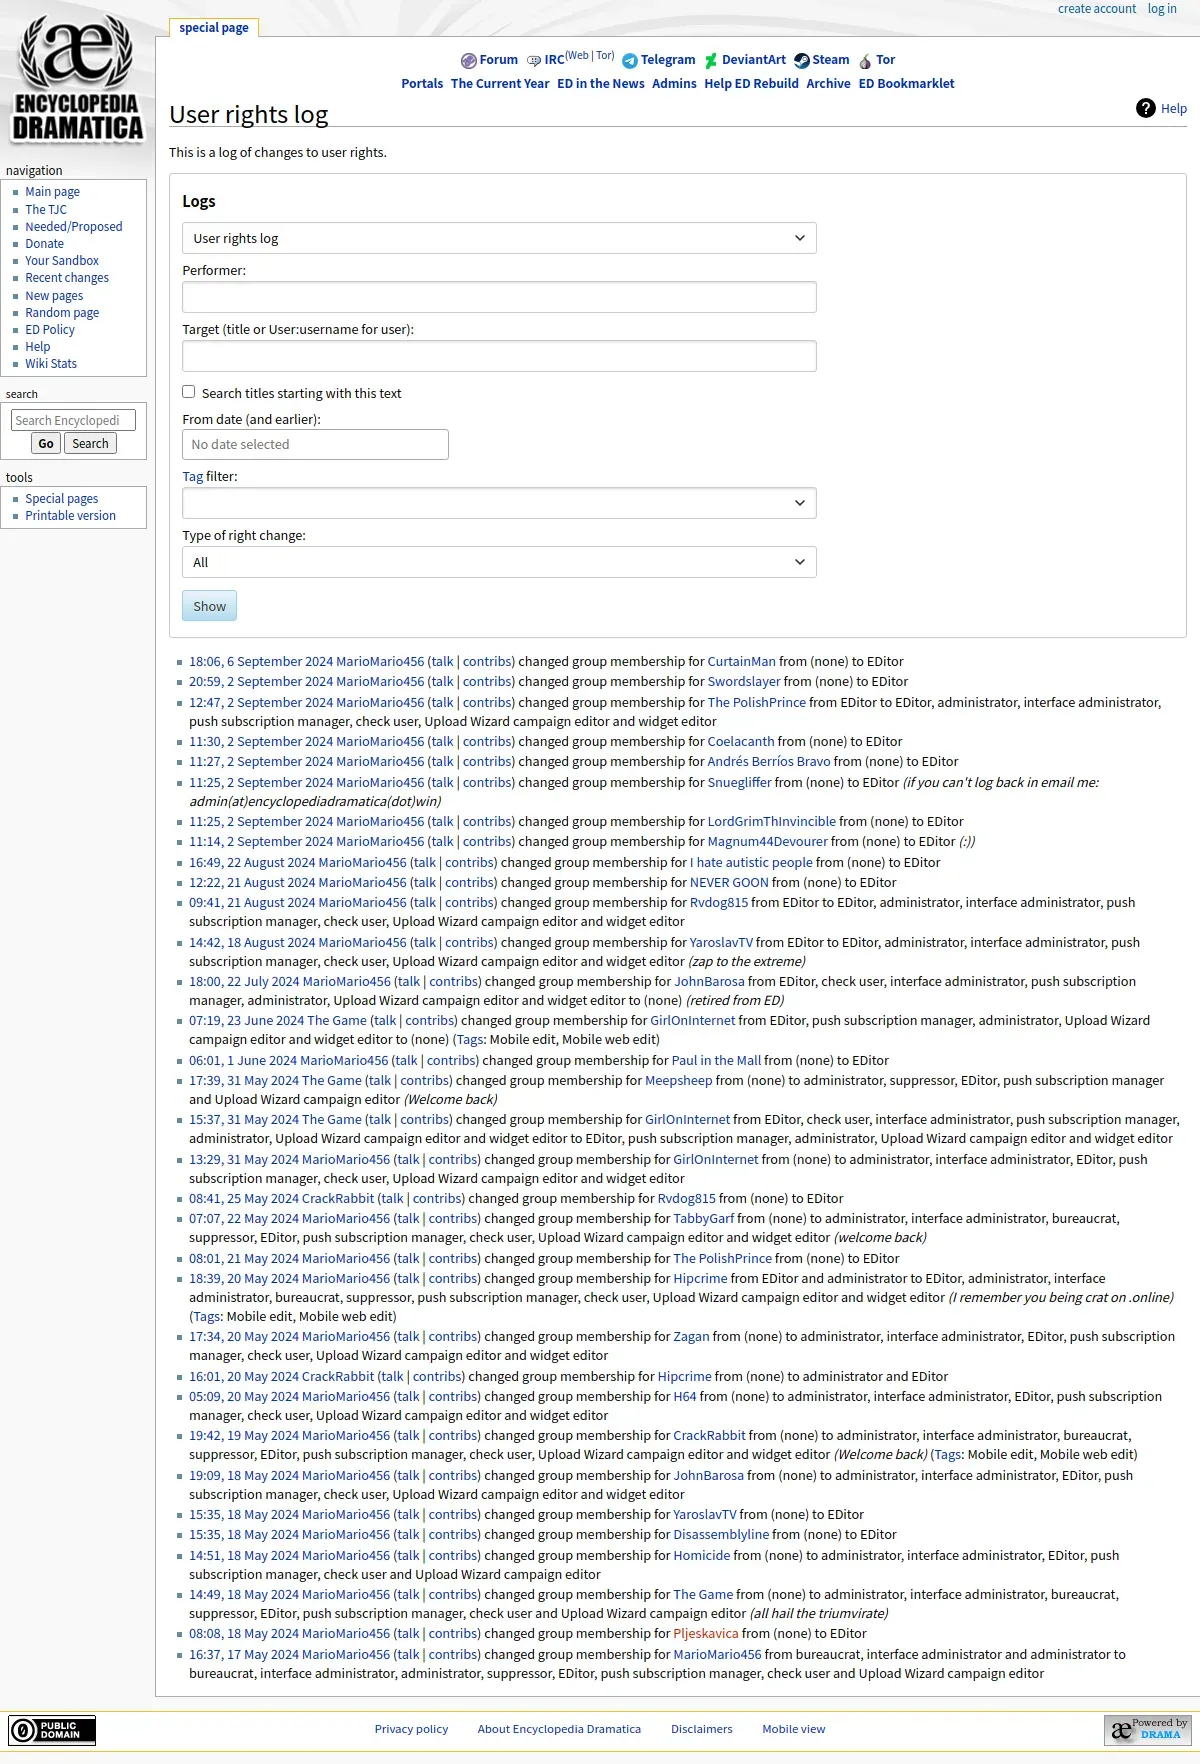Open 'Paul in the Mall' user link
This screenshot has width=1200, height=1764.
point(716,1061)
